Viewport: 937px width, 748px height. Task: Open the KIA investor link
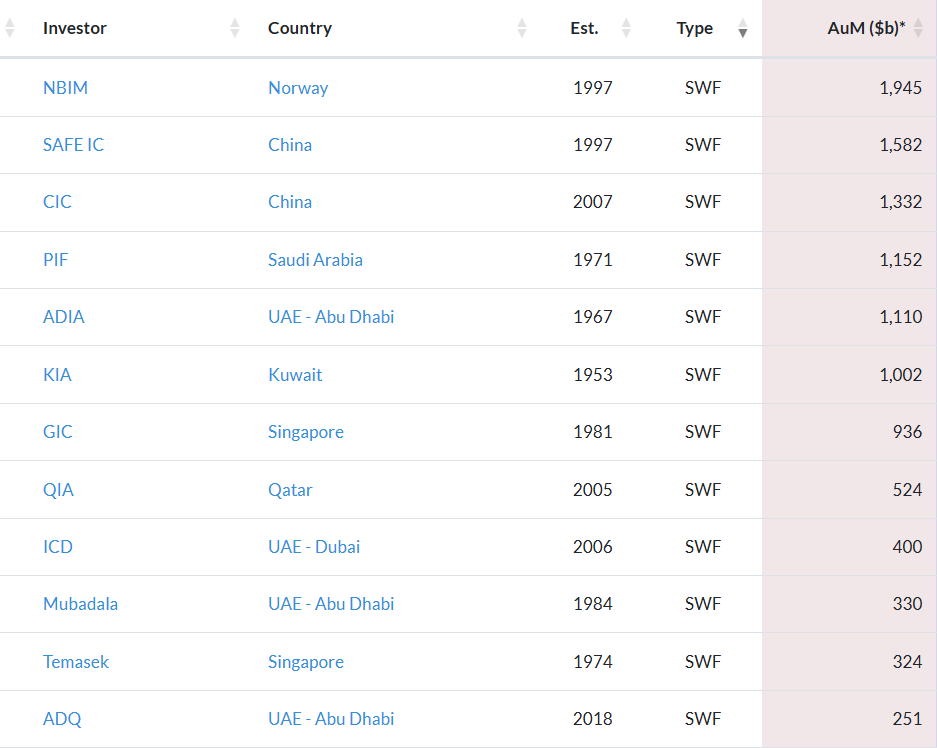[x=57, y=375]
